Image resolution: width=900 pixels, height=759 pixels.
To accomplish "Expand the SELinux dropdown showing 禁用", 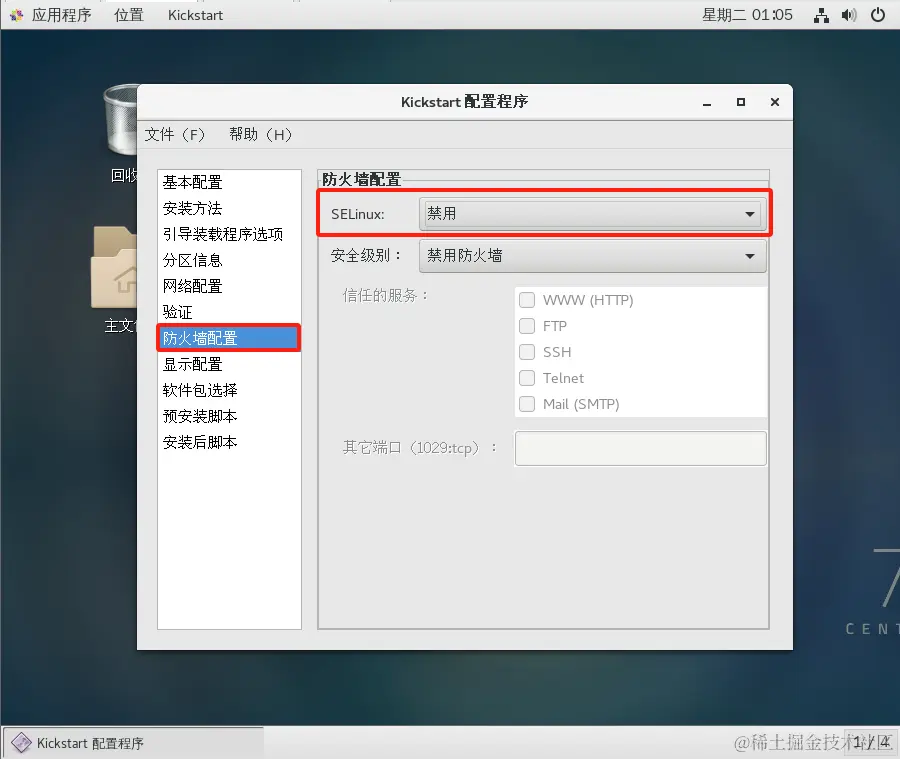I will coord(593,214).
